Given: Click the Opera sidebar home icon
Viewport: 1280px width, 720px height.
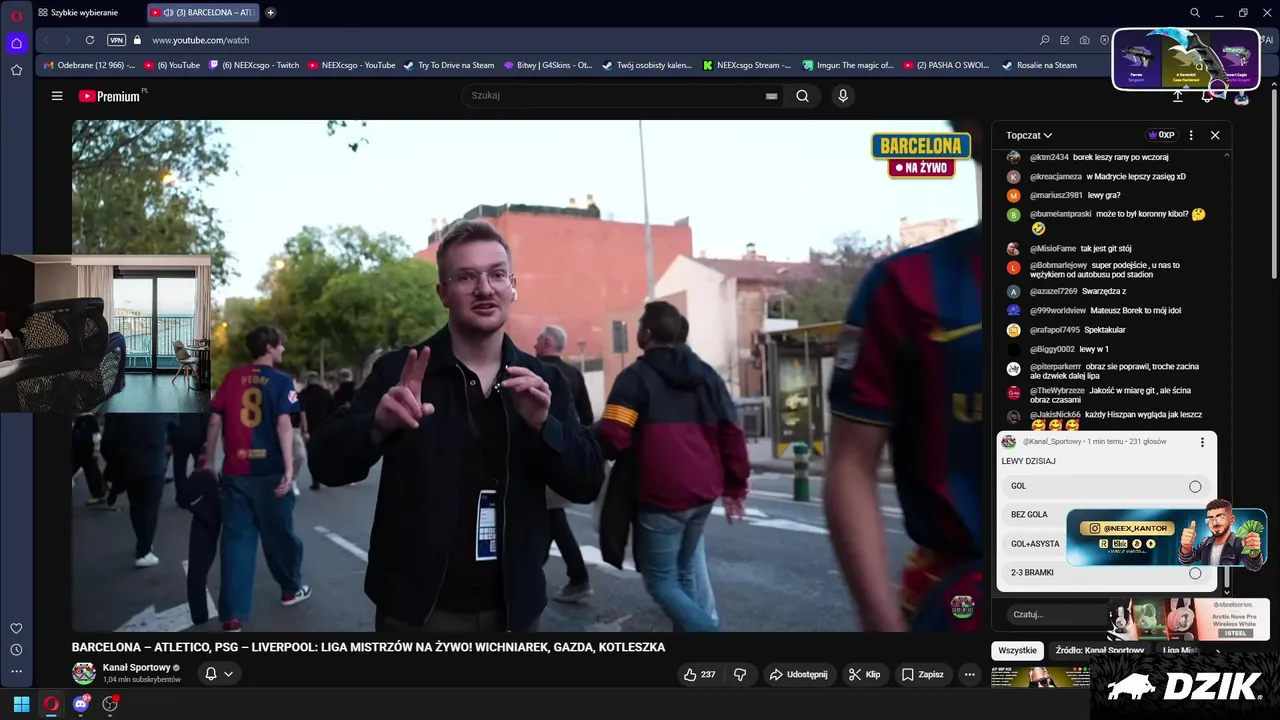Looking at the screenshot, I should coord(16,43).
